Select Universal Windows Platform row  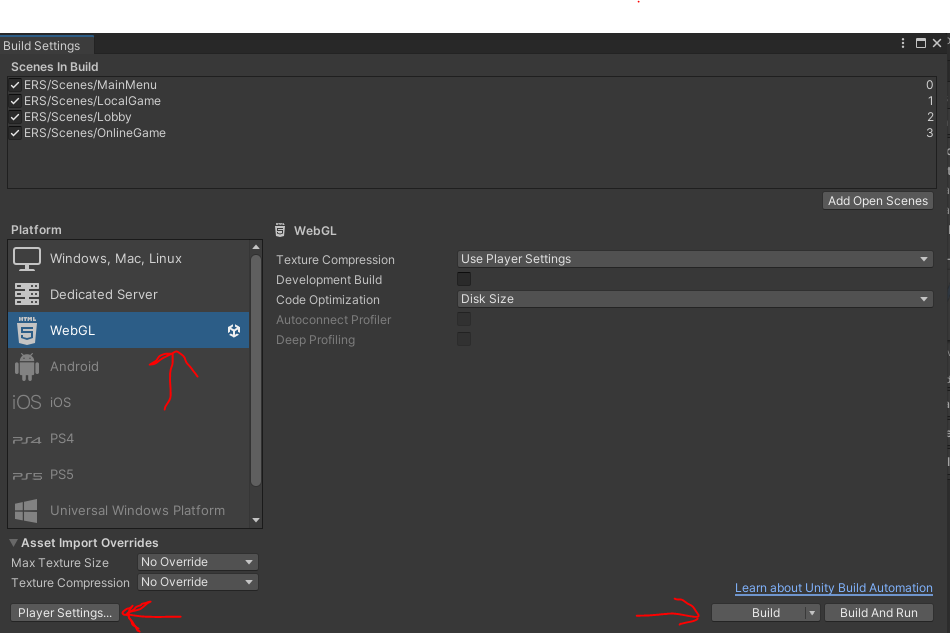[128, 511]
